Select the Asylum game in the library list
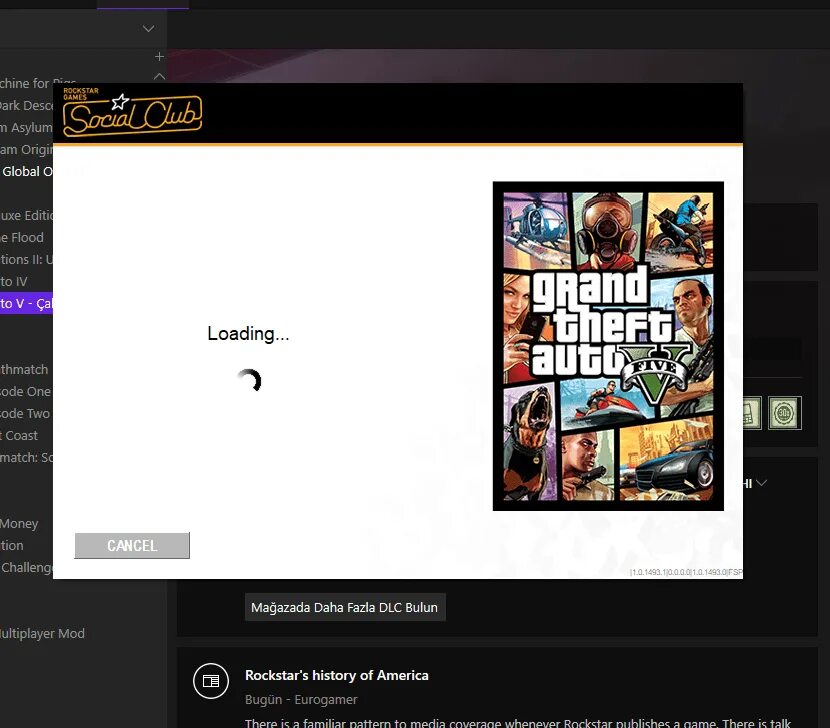Screen dimensions: 830x728 click(x=26, y=128)
